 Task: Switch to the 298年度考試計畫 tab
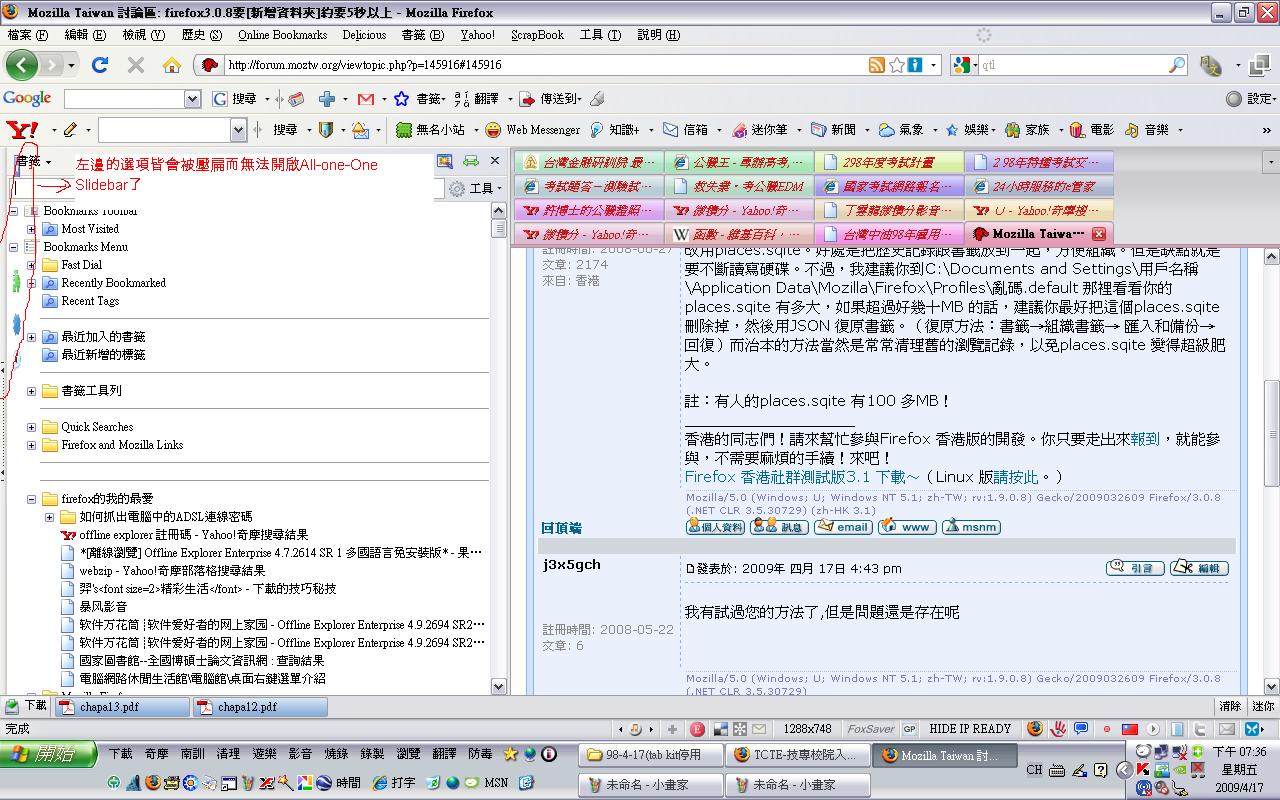(x=888, y=162)
